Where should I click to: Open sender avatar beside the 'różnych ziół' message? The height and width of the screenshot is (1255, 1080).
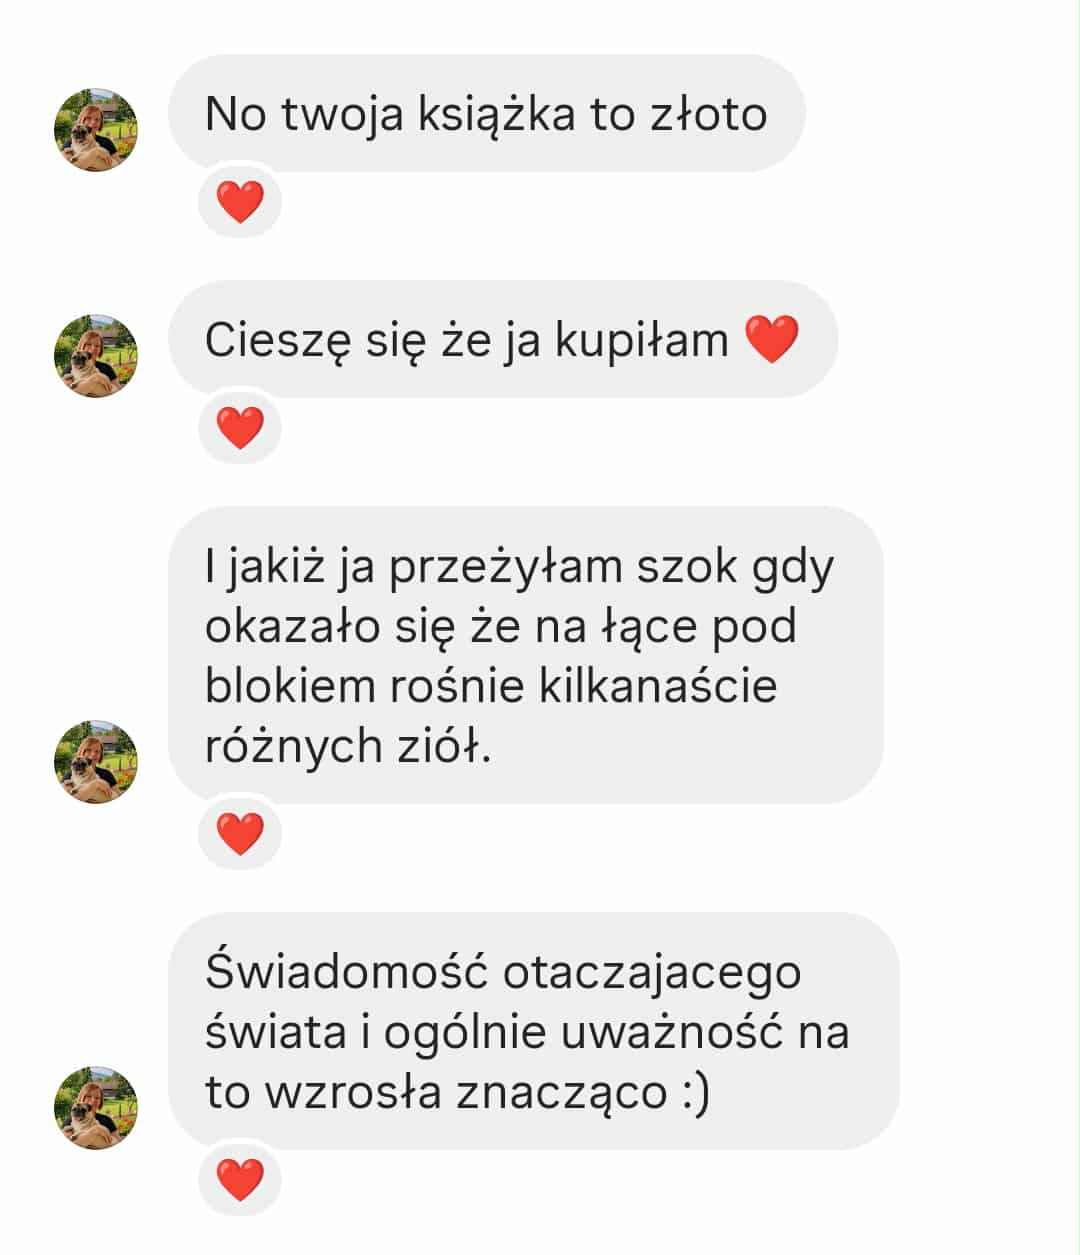point(96,761)
